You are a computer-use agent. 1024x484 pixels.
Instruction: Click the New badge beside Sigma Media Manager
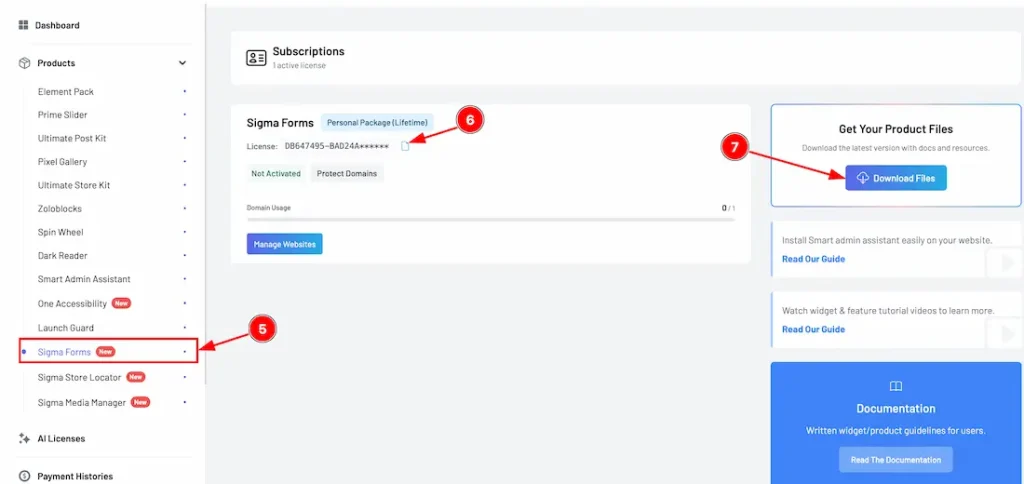pos(140,402)
